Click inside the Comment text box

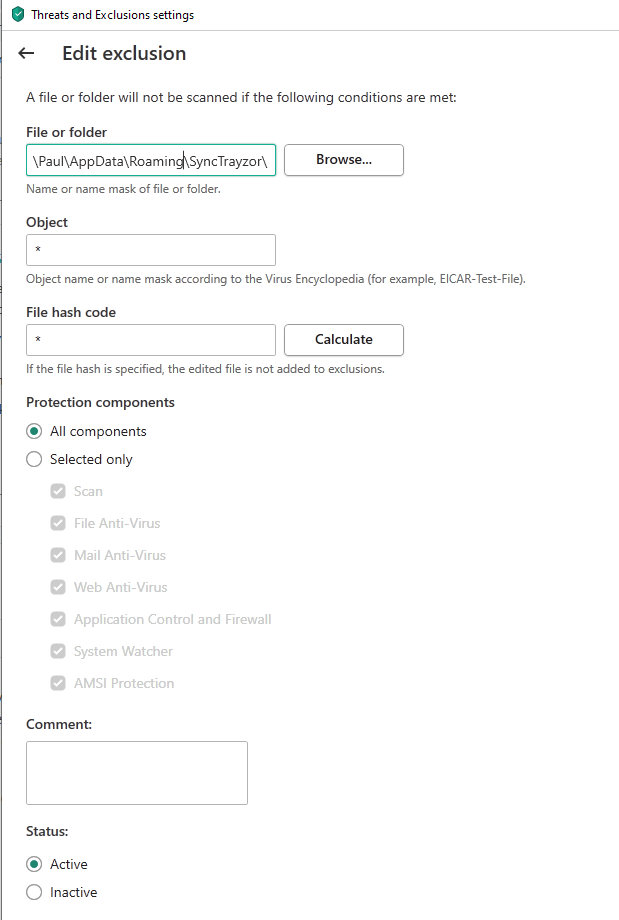[x=137, y=773]
